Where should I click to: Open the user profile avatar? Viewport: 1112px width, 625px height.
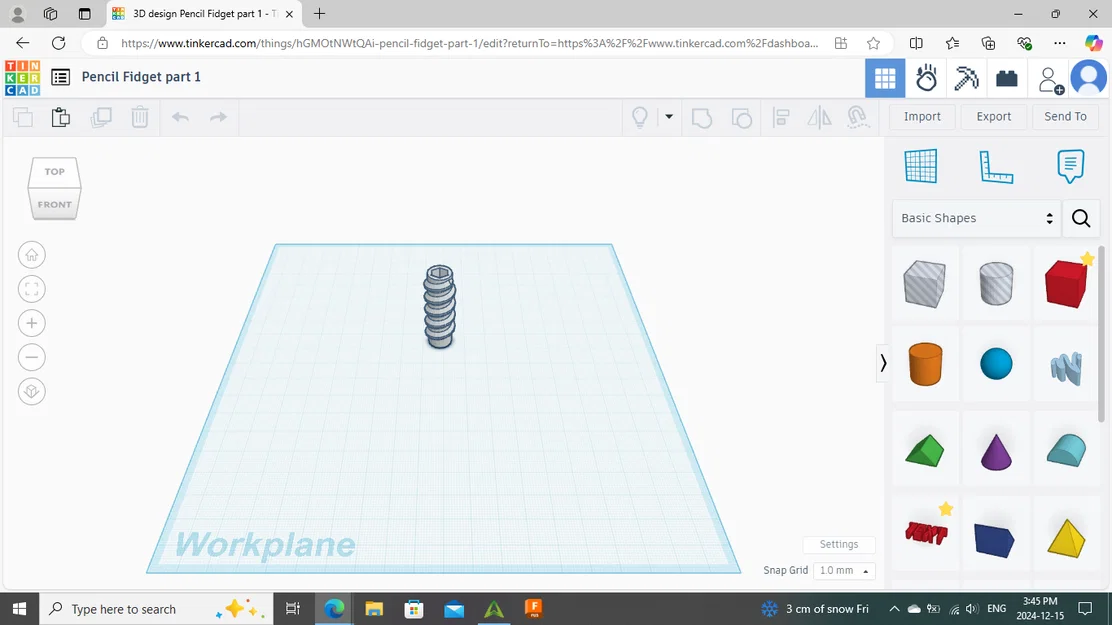[x=1089, y=78]
